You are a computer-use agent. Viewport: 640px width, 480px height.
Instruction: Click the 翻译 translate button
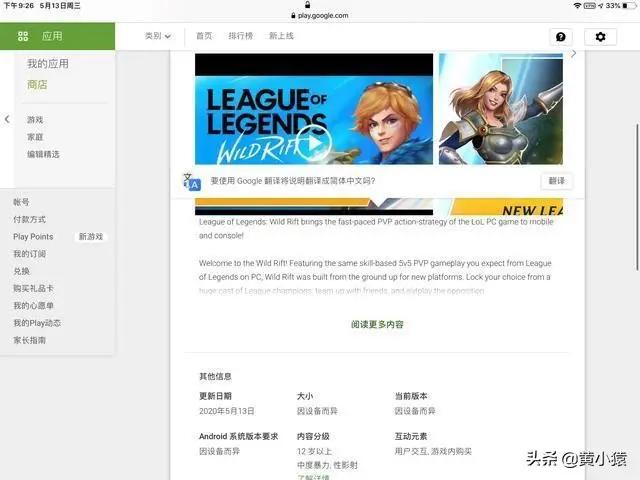tap(557, 181)
